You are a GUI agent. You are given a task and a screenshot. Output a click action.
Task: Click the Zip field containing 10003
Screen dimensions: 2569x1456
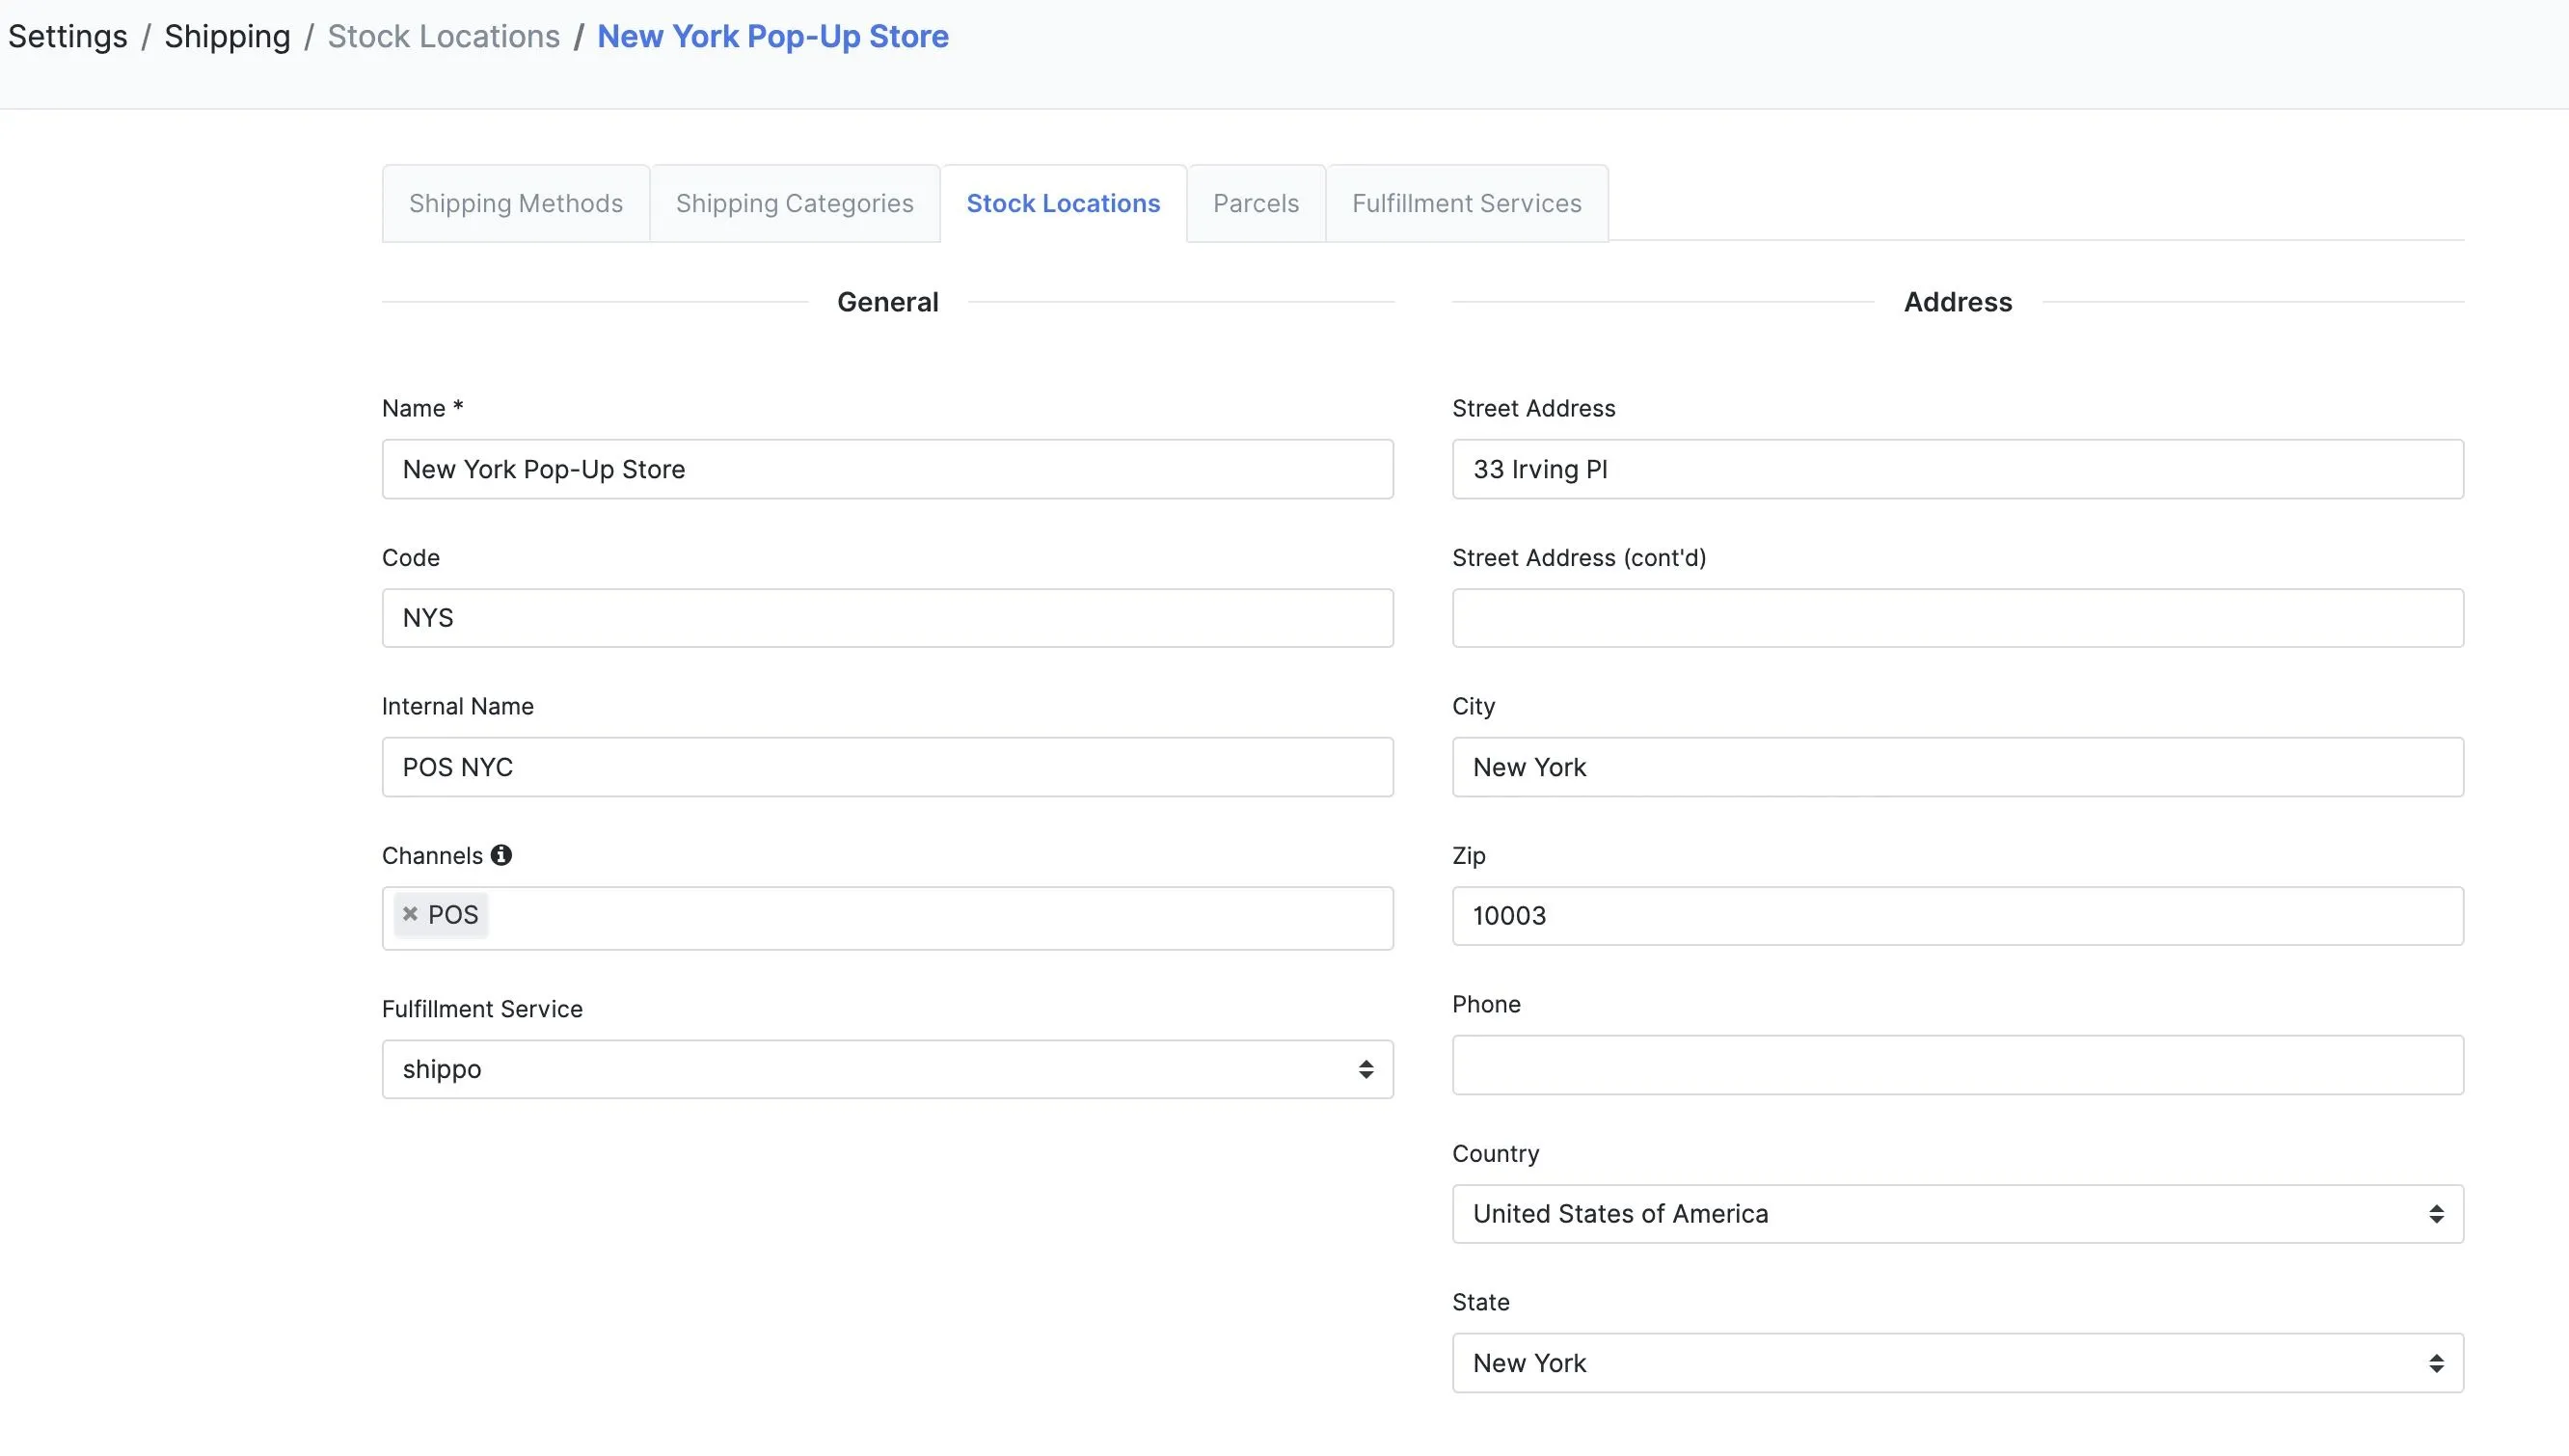point(1957,916)
